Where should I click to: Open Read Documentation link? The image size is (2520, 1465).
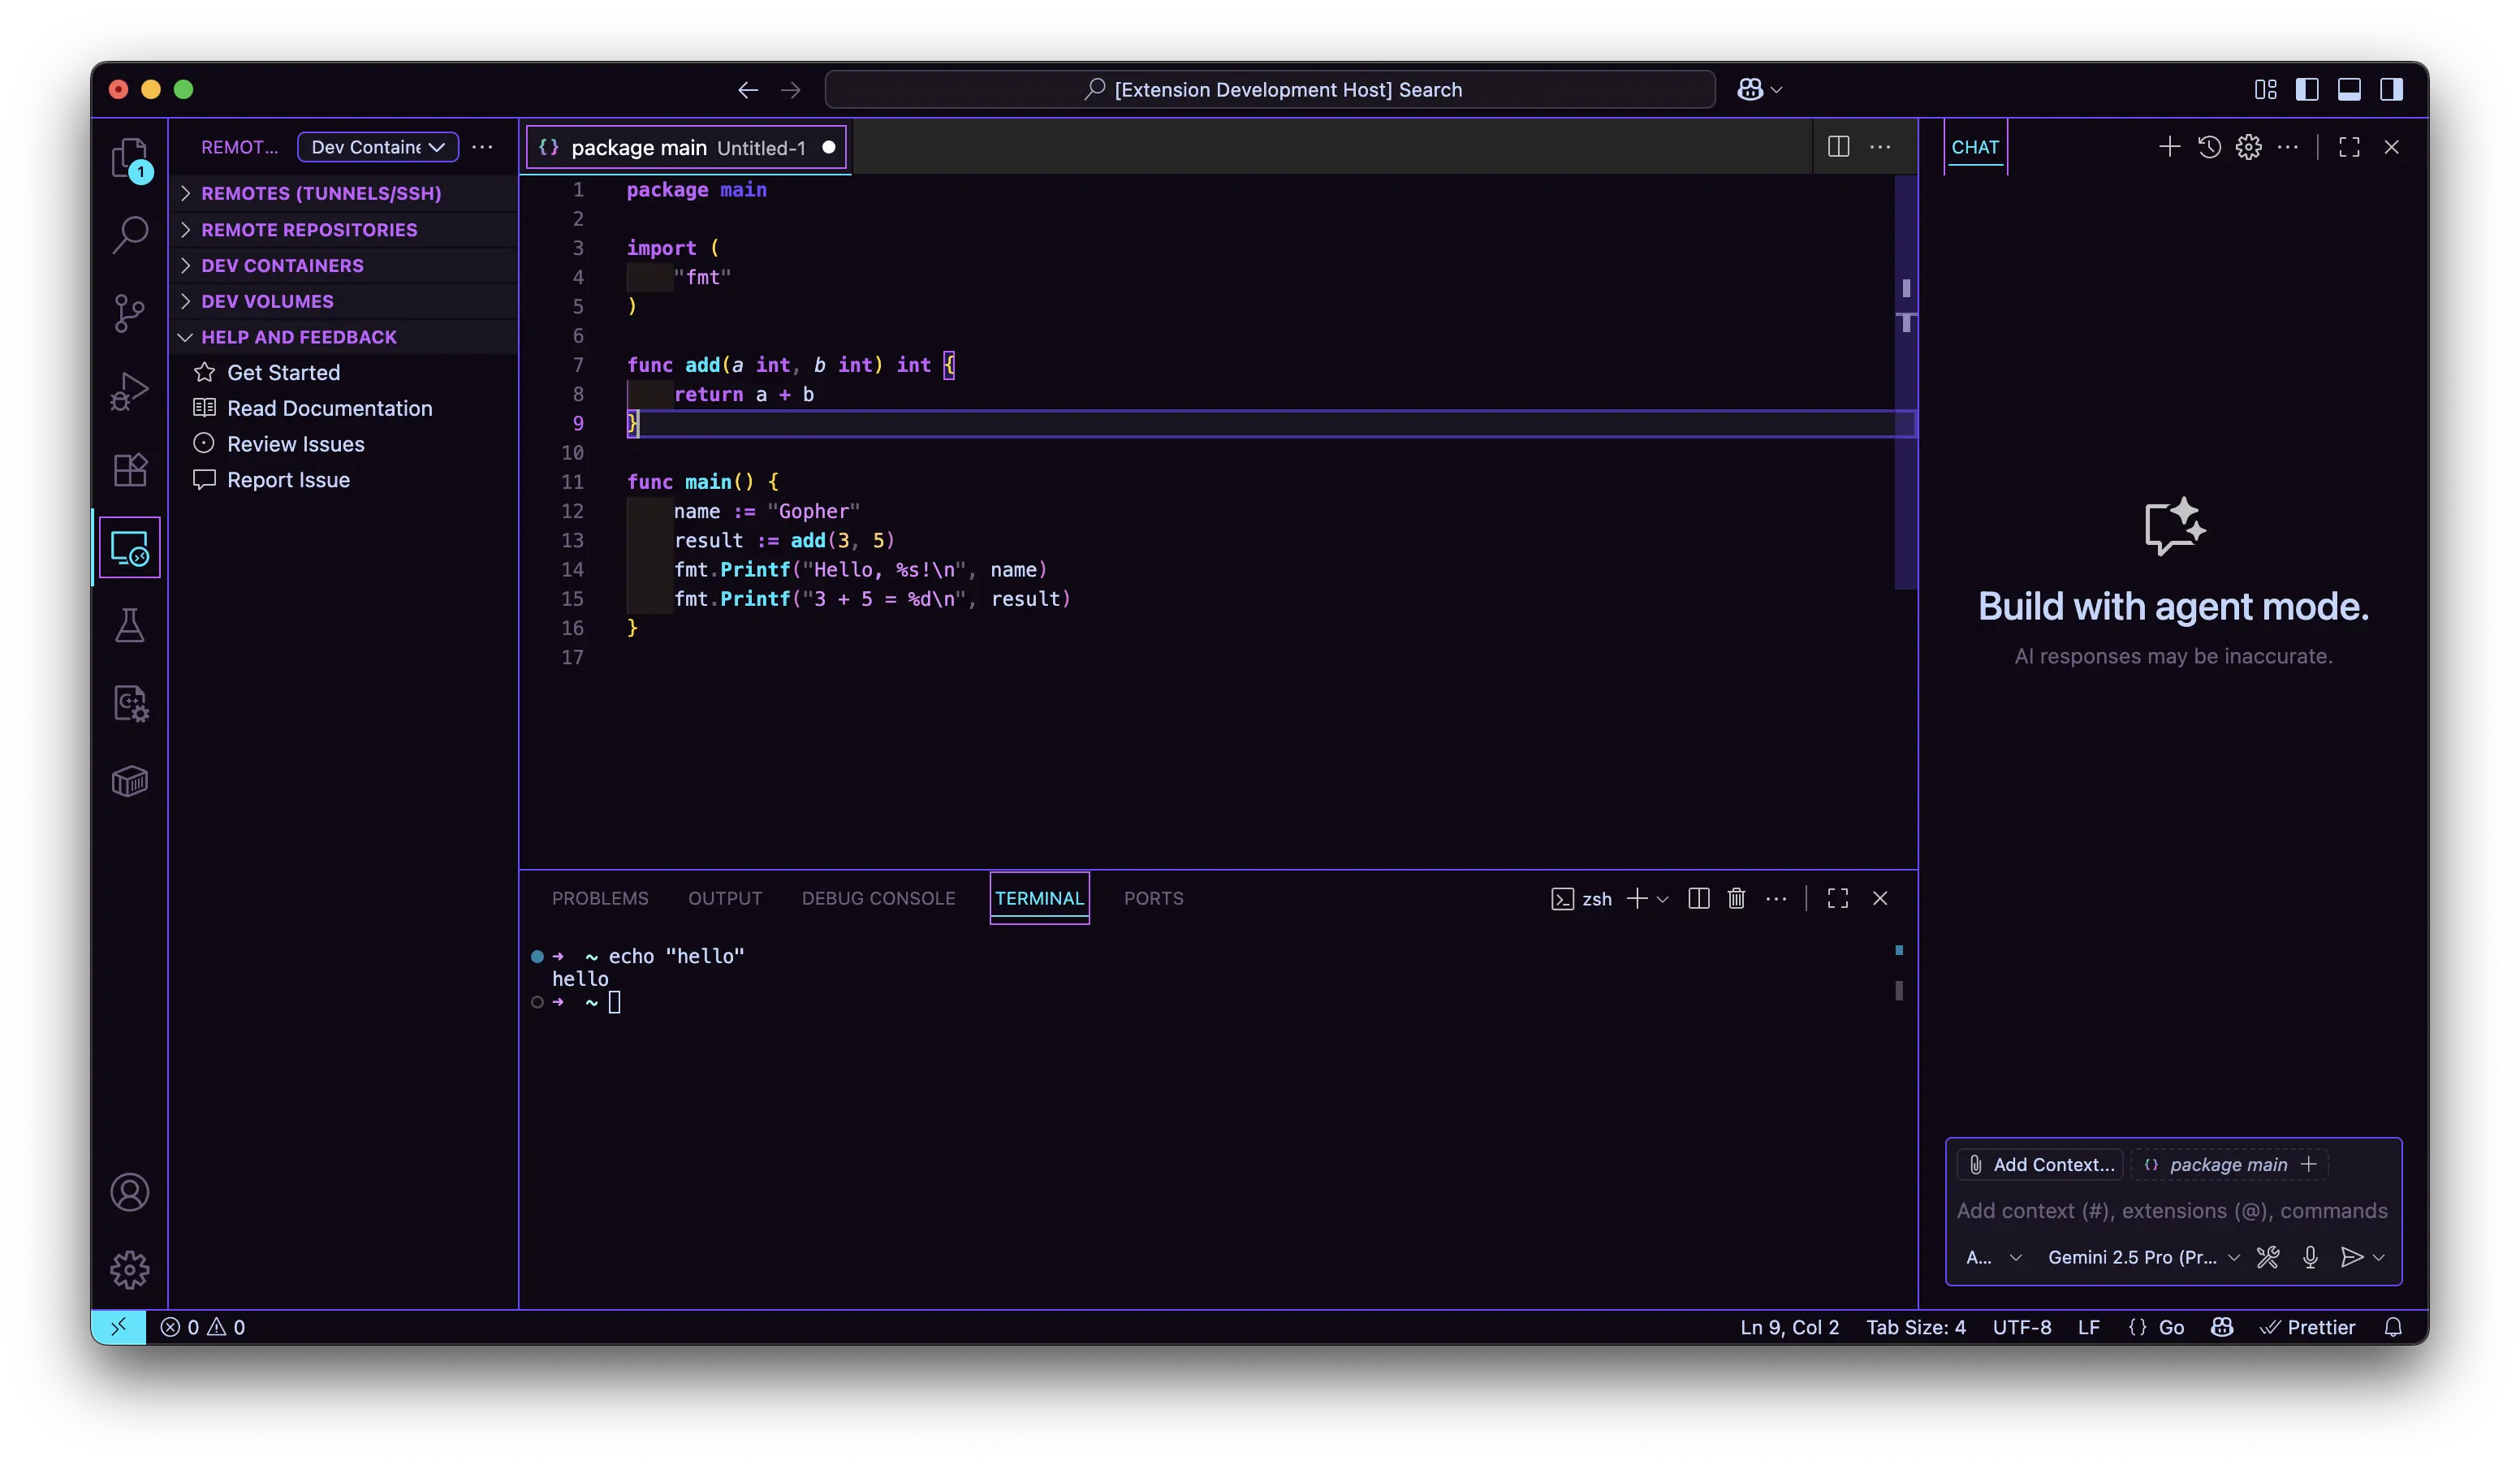click(329, 408)
